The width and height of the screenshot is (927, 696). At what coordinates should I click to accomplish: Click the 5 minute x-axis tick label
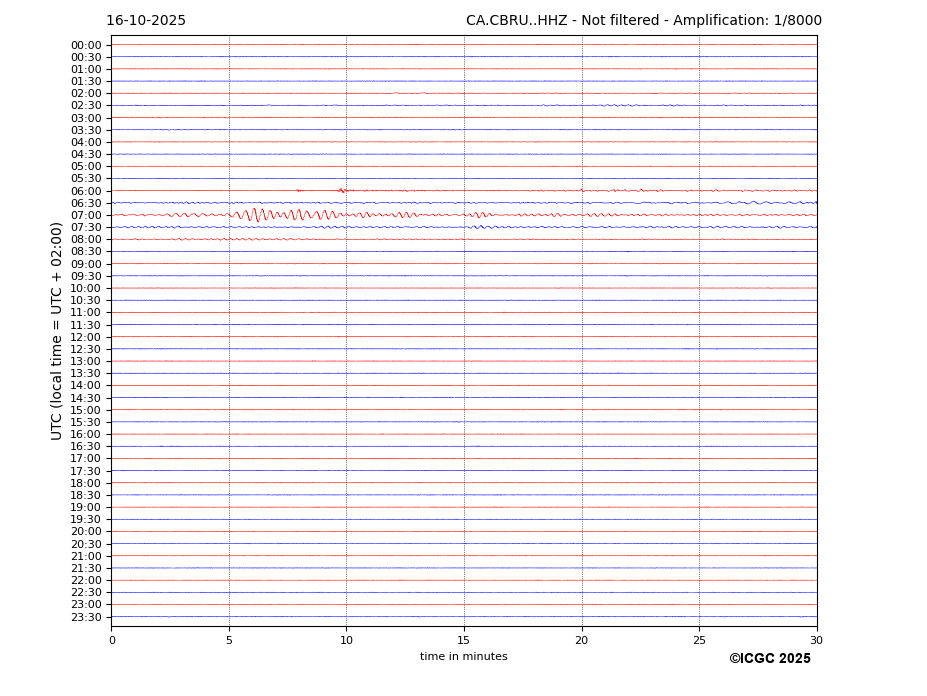pos(229,640)
